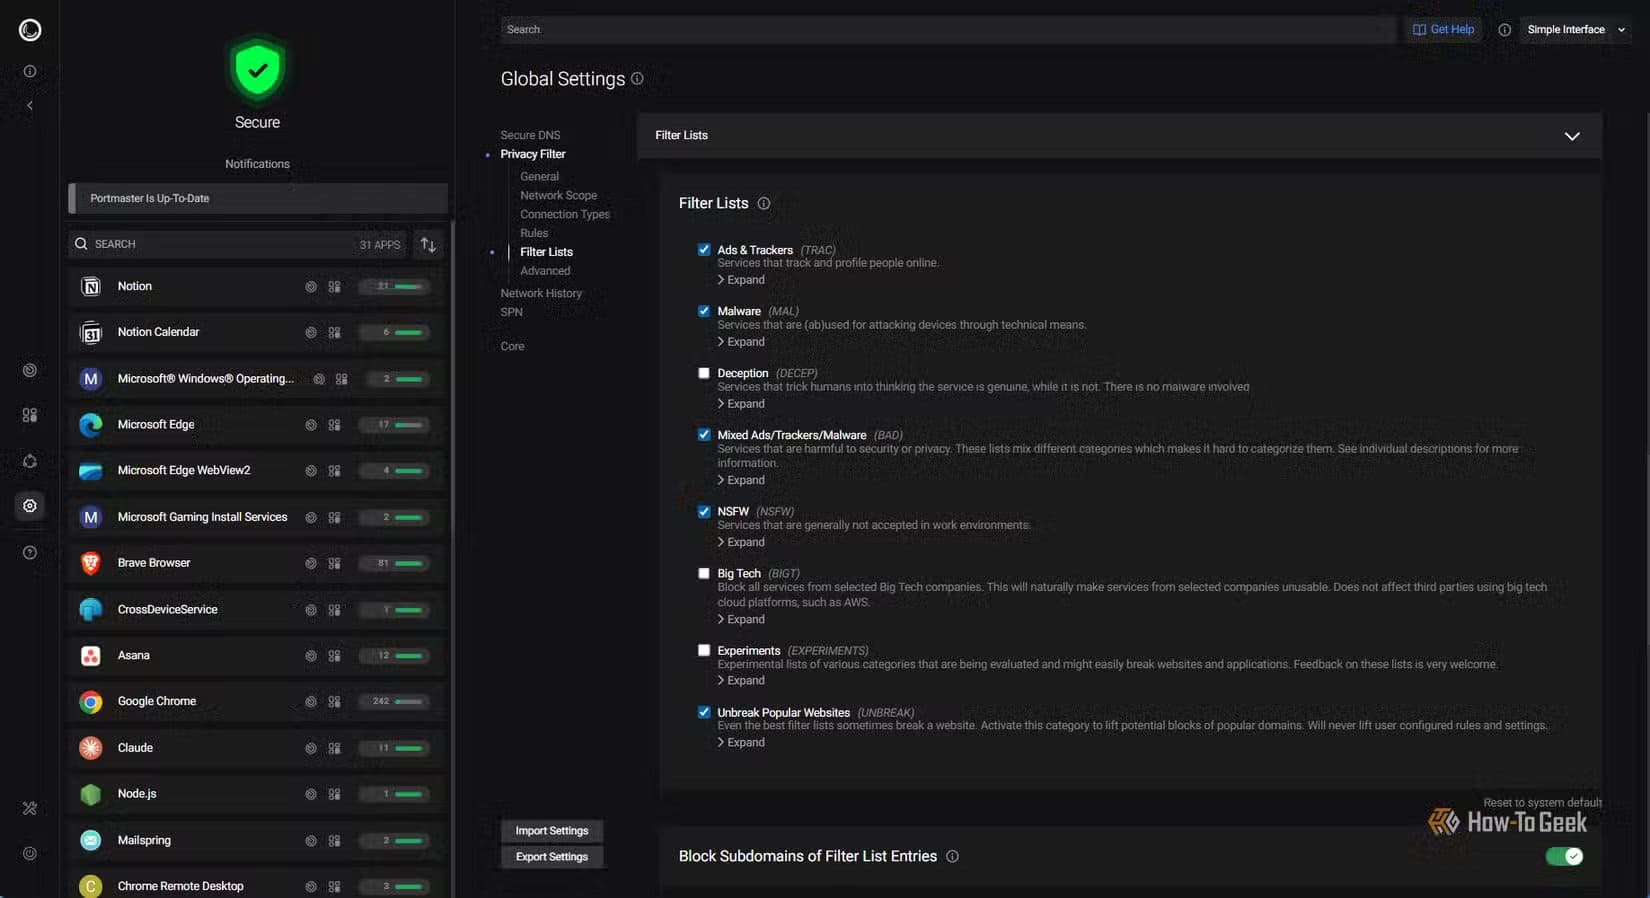Toggle Block Subdomains of Filter List Entries
This screenshot has width=1650, height=898.
1563,856
